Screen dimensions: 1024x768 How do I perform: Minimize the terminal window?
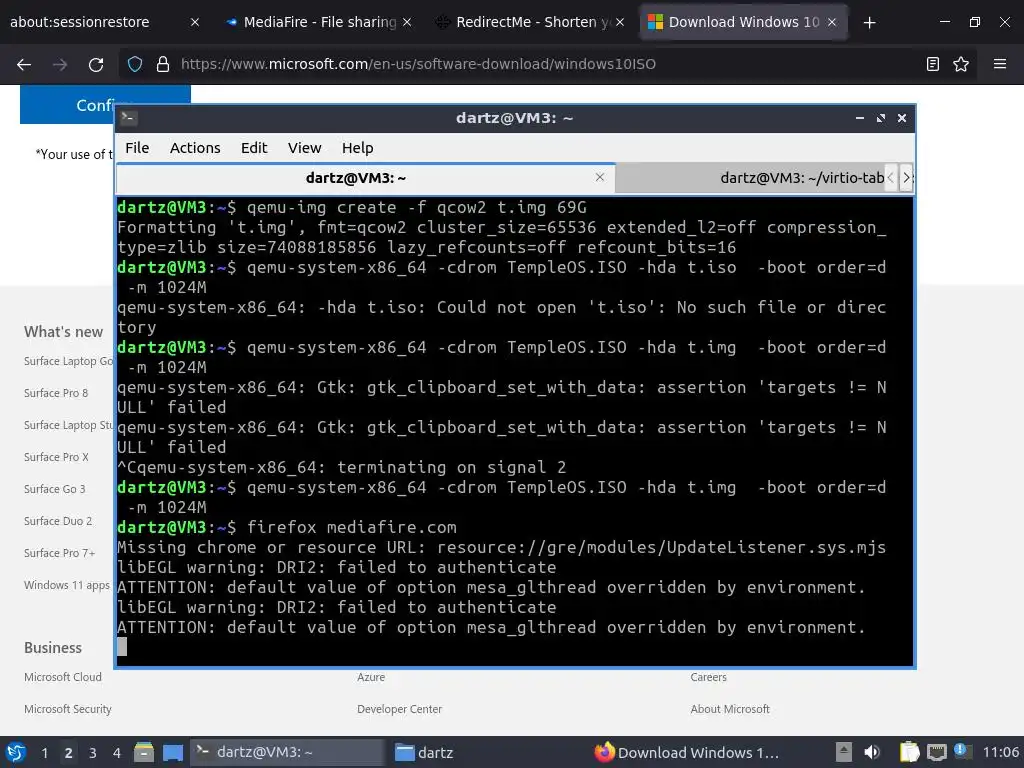pos(860,118)
